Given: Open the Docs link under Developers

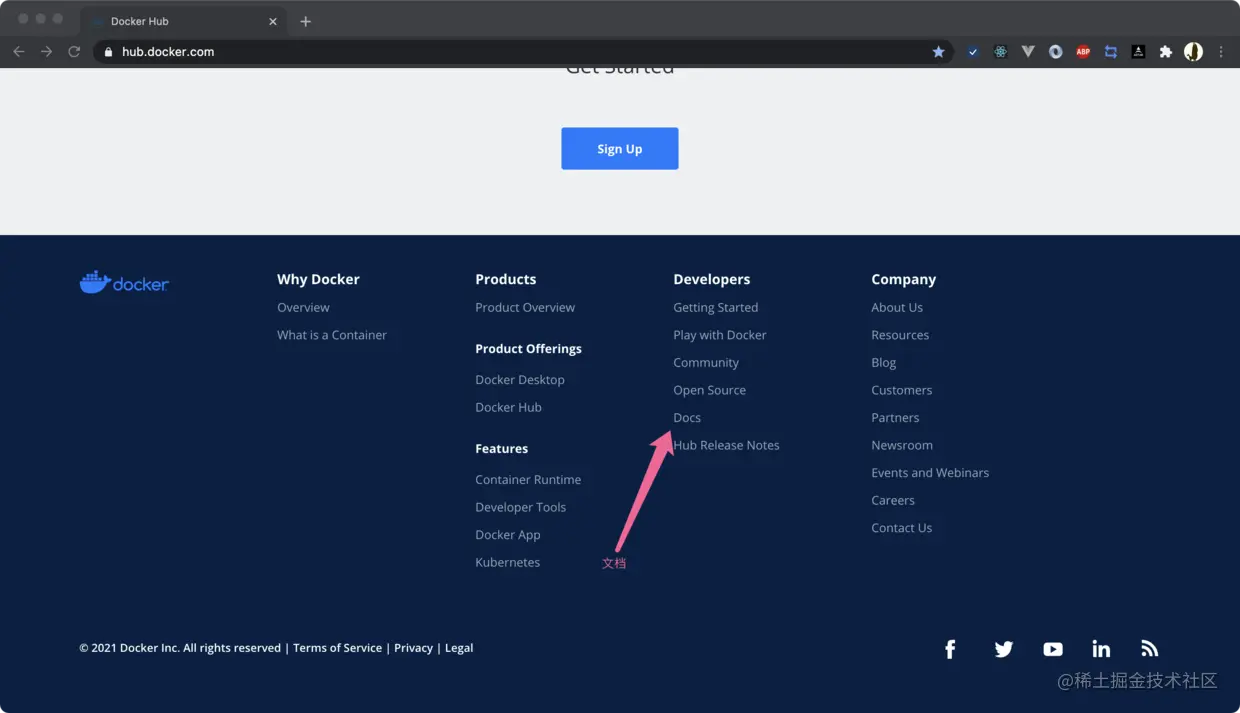Looking at the screenshot, I should point(687,417).
